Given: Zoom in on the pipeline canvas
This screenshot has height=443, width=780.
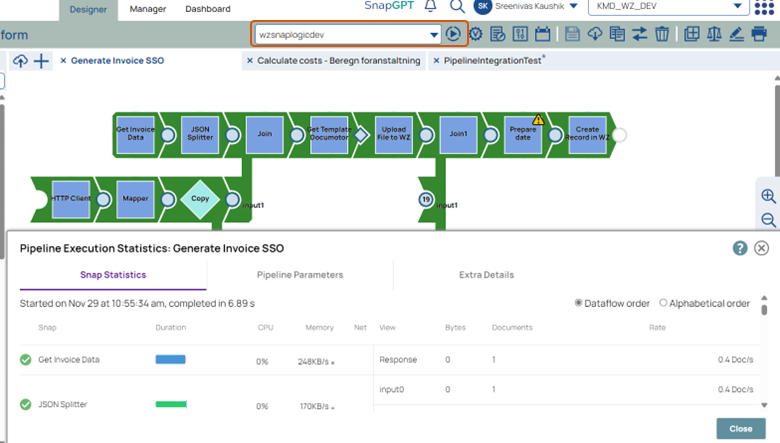Looking at the screenshot, I should click(769, 196).
